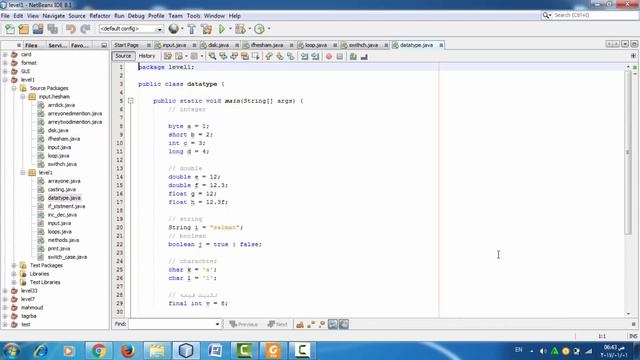Click the Toggle Highlight Search icon in editor toolbar
Screen dimensions: 640x360
pos(245,56)
